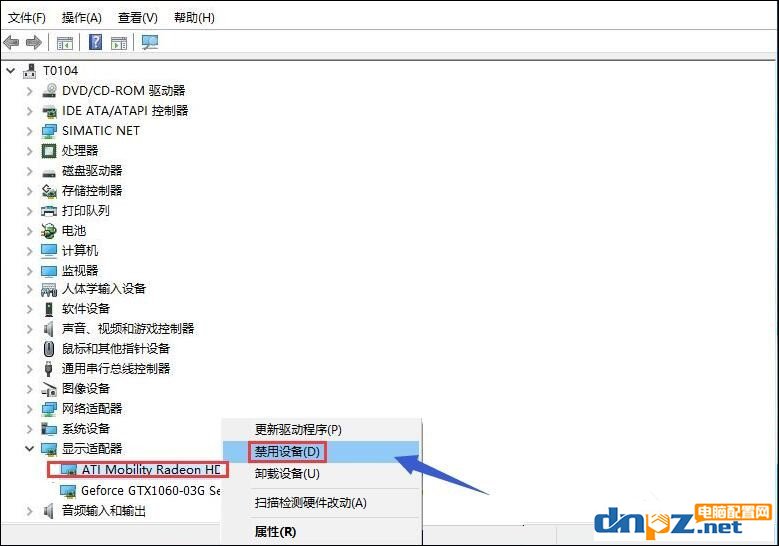Viewport: 779px width, 546px height.
Task: Select the 图像设备 category label
Action: [x=85, y=389]
